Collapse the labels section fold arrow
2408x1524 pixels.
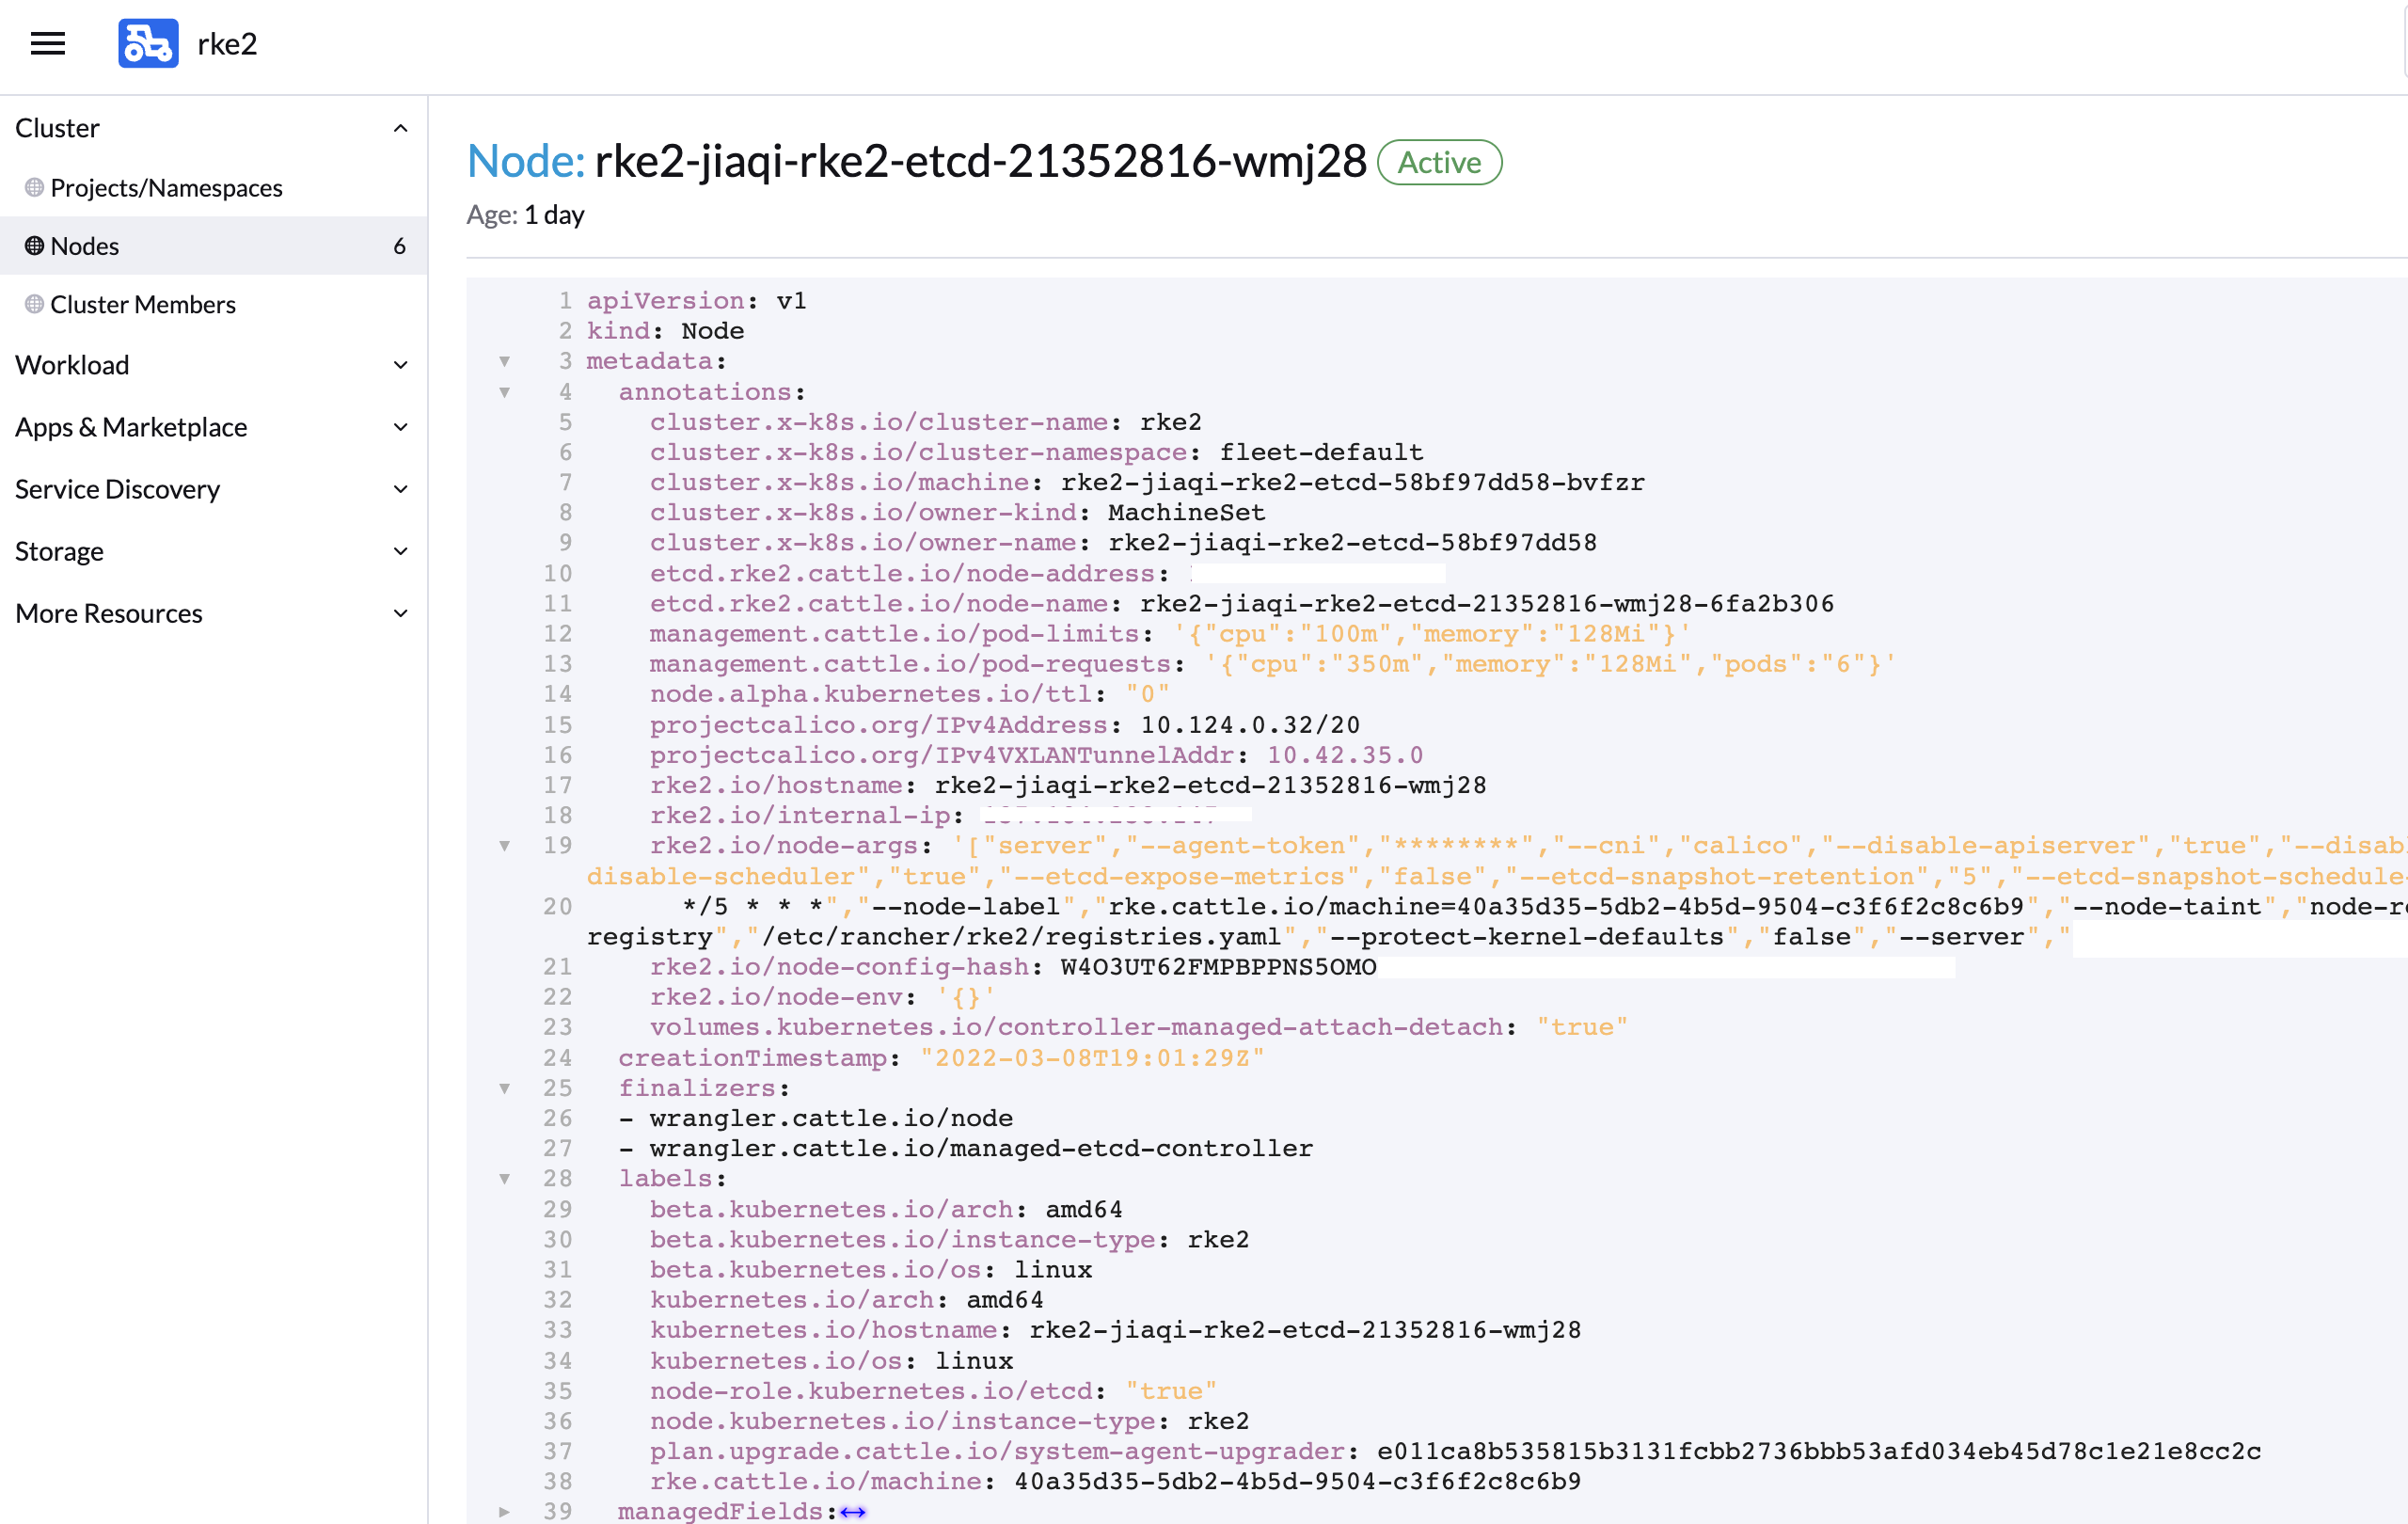click(505, 1179)
